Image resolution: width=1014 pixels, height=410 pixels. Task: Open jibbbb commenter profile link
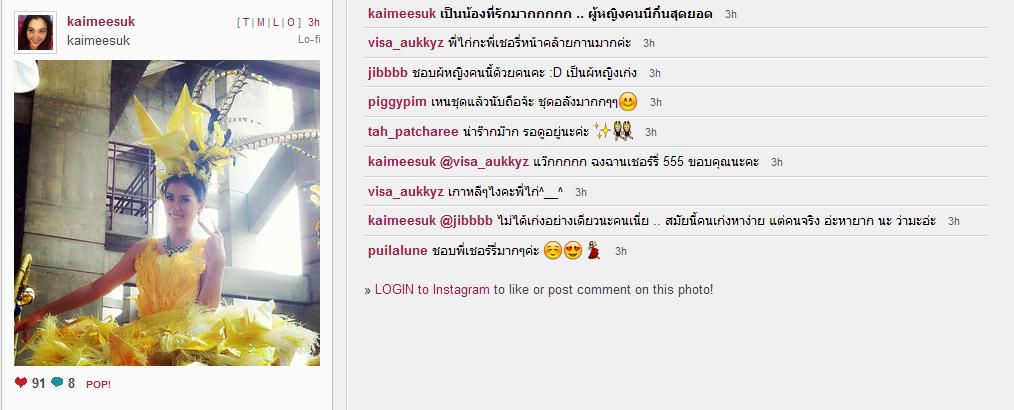pyautogui.click(x=387, y=73)
